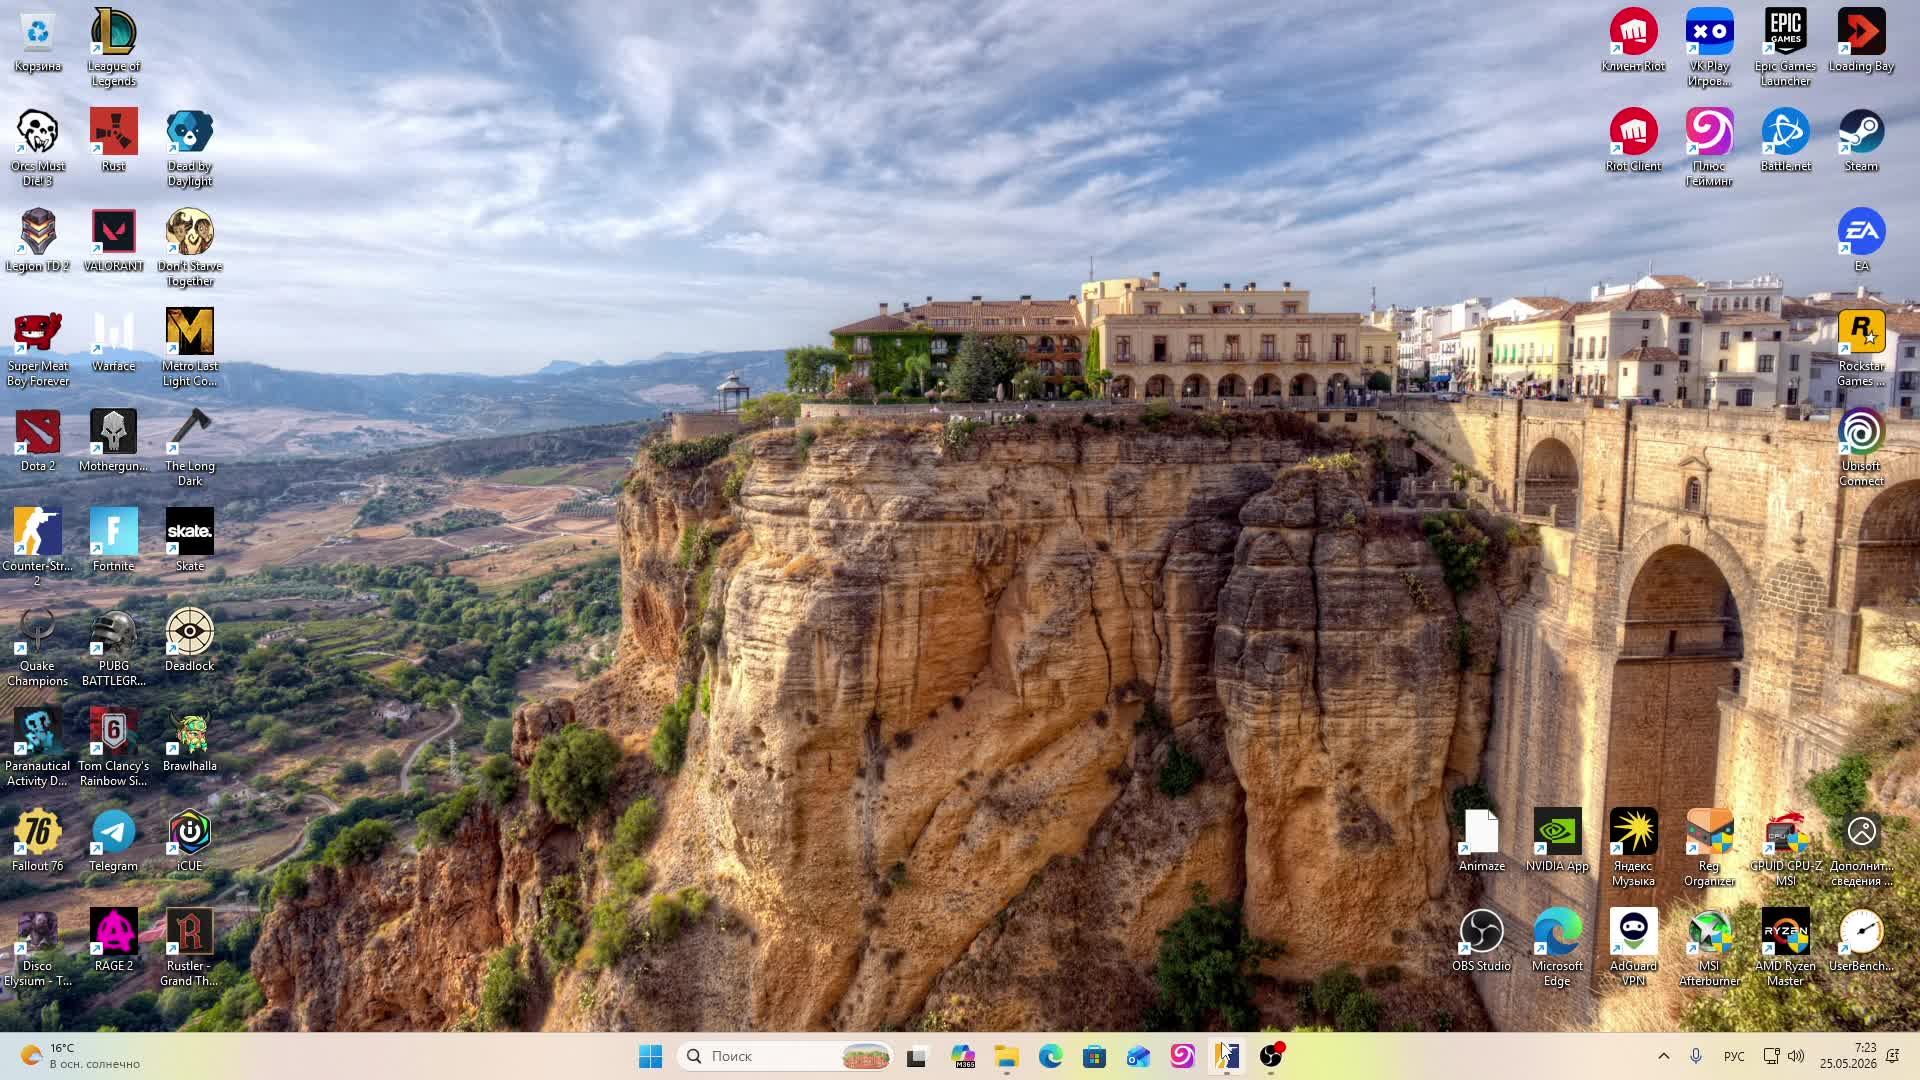Launch Яндекс Музыка shortcut

tap(1634, 848)
